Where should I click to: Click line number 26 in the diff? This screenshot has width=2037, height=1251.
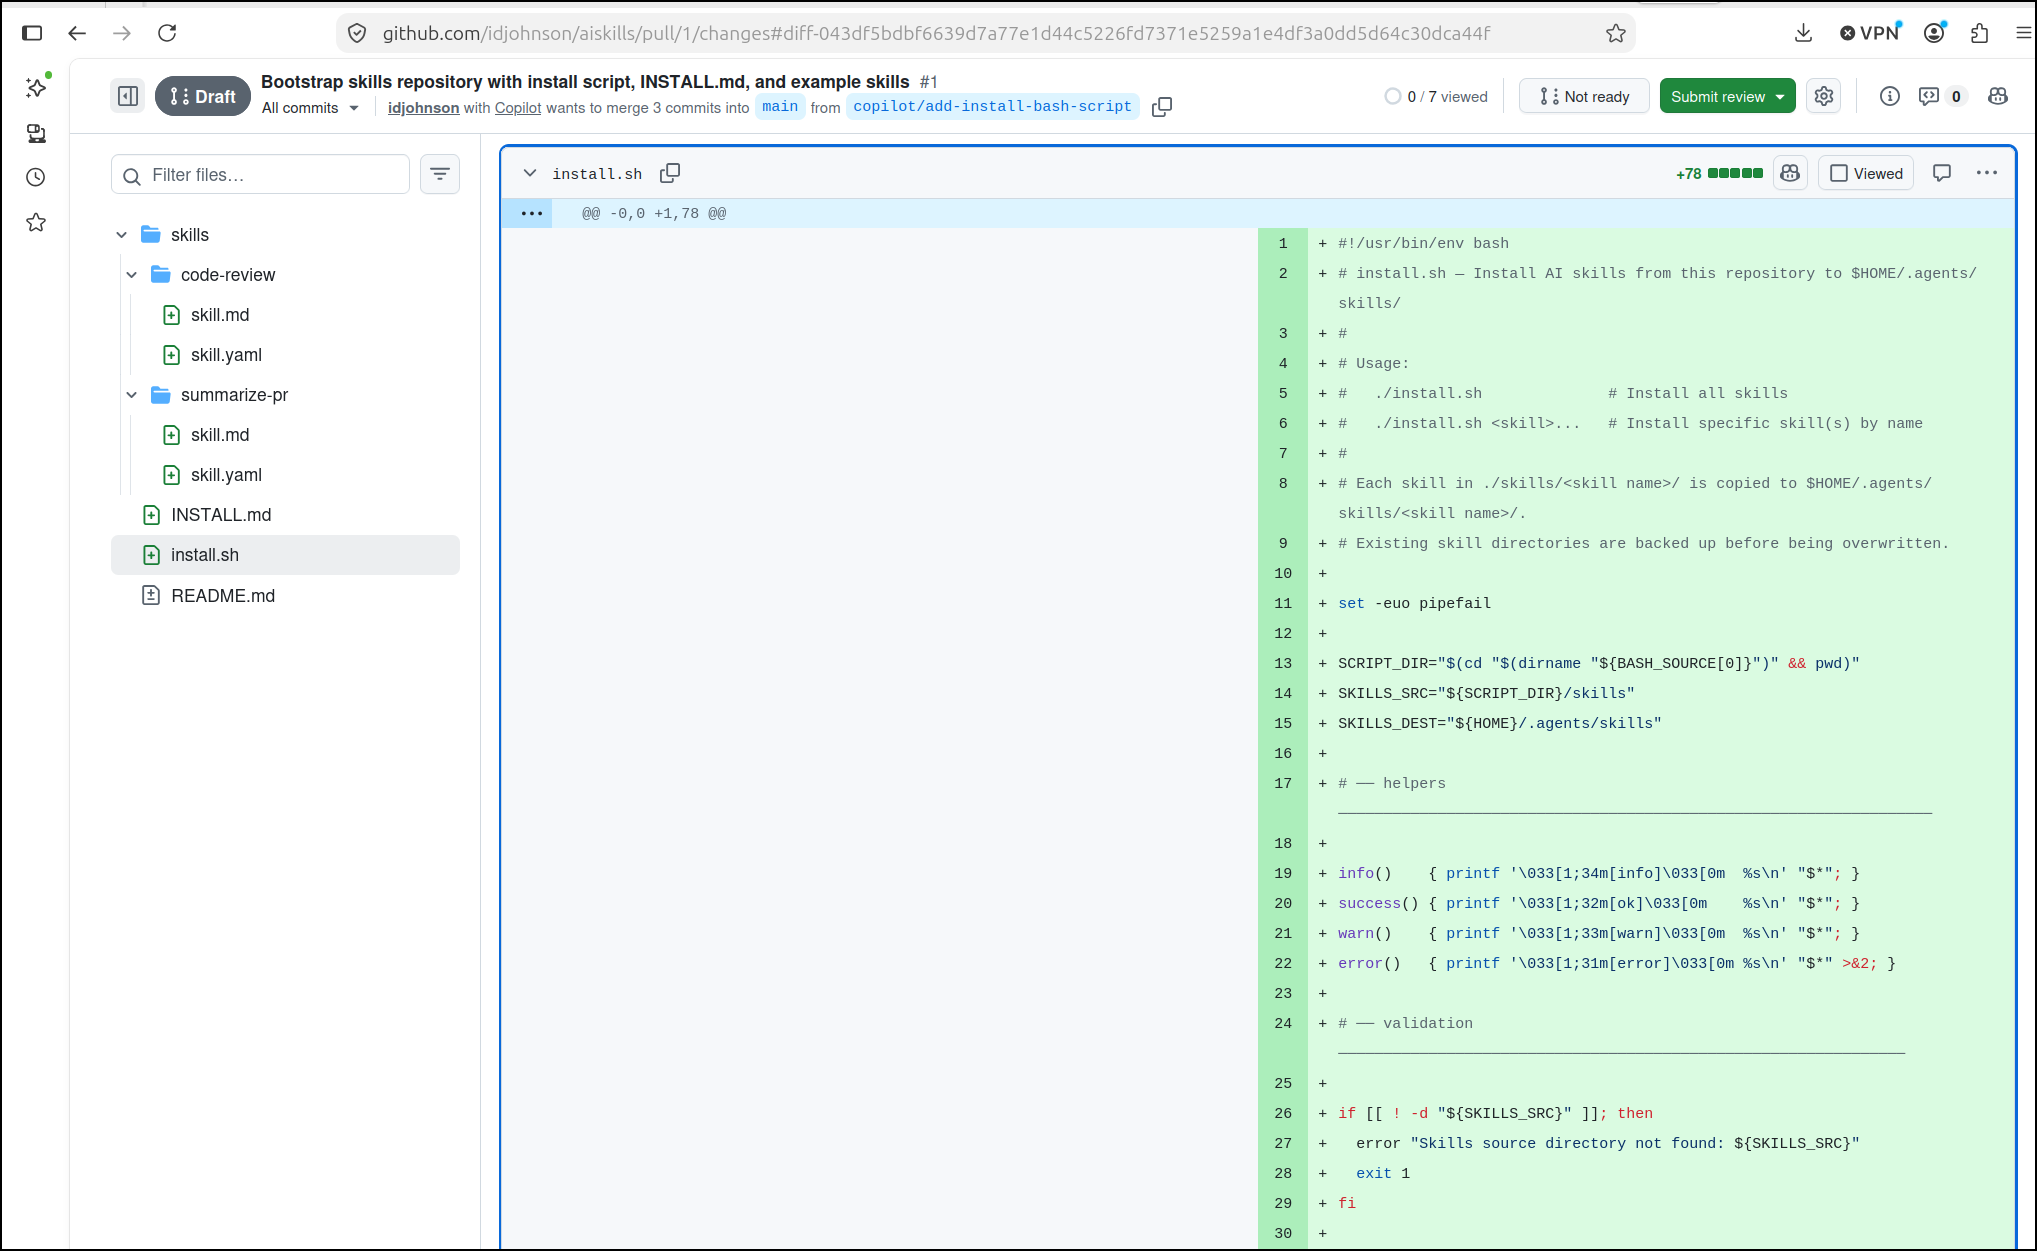pos(1283,1113)
